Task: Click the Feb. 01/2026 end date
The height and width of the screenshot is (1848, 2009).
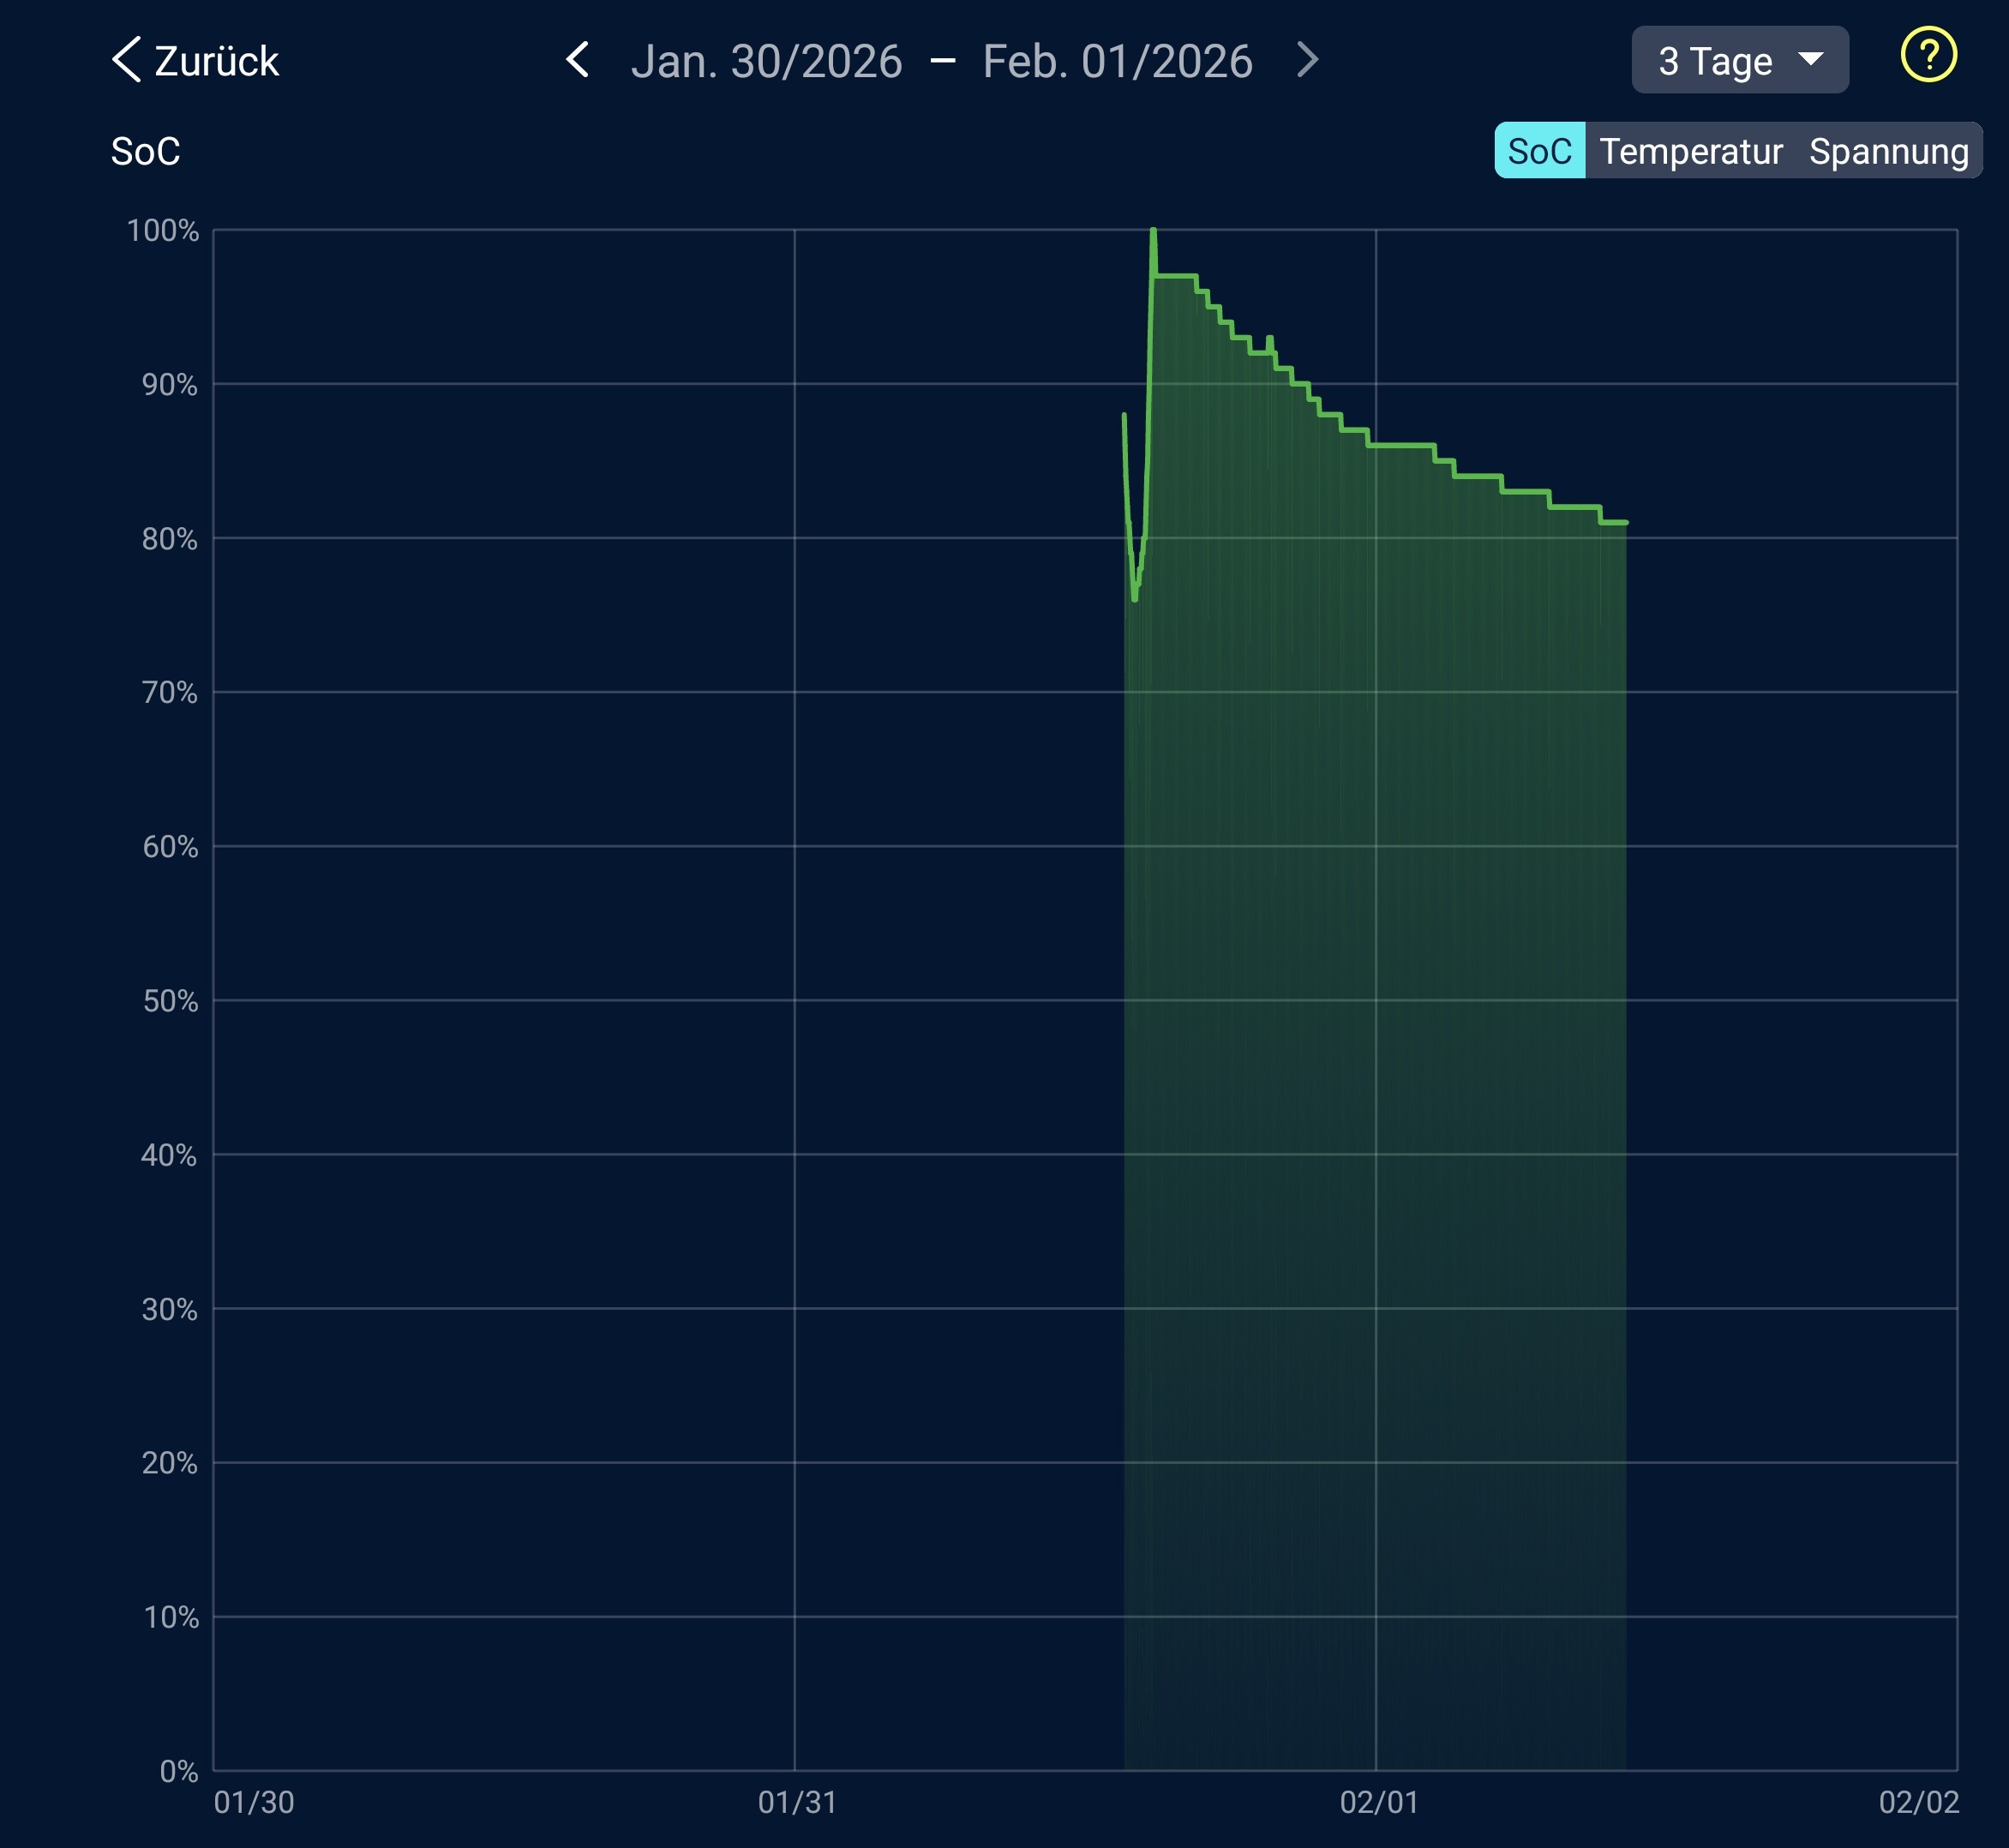Action: [x=1116, y=61]
